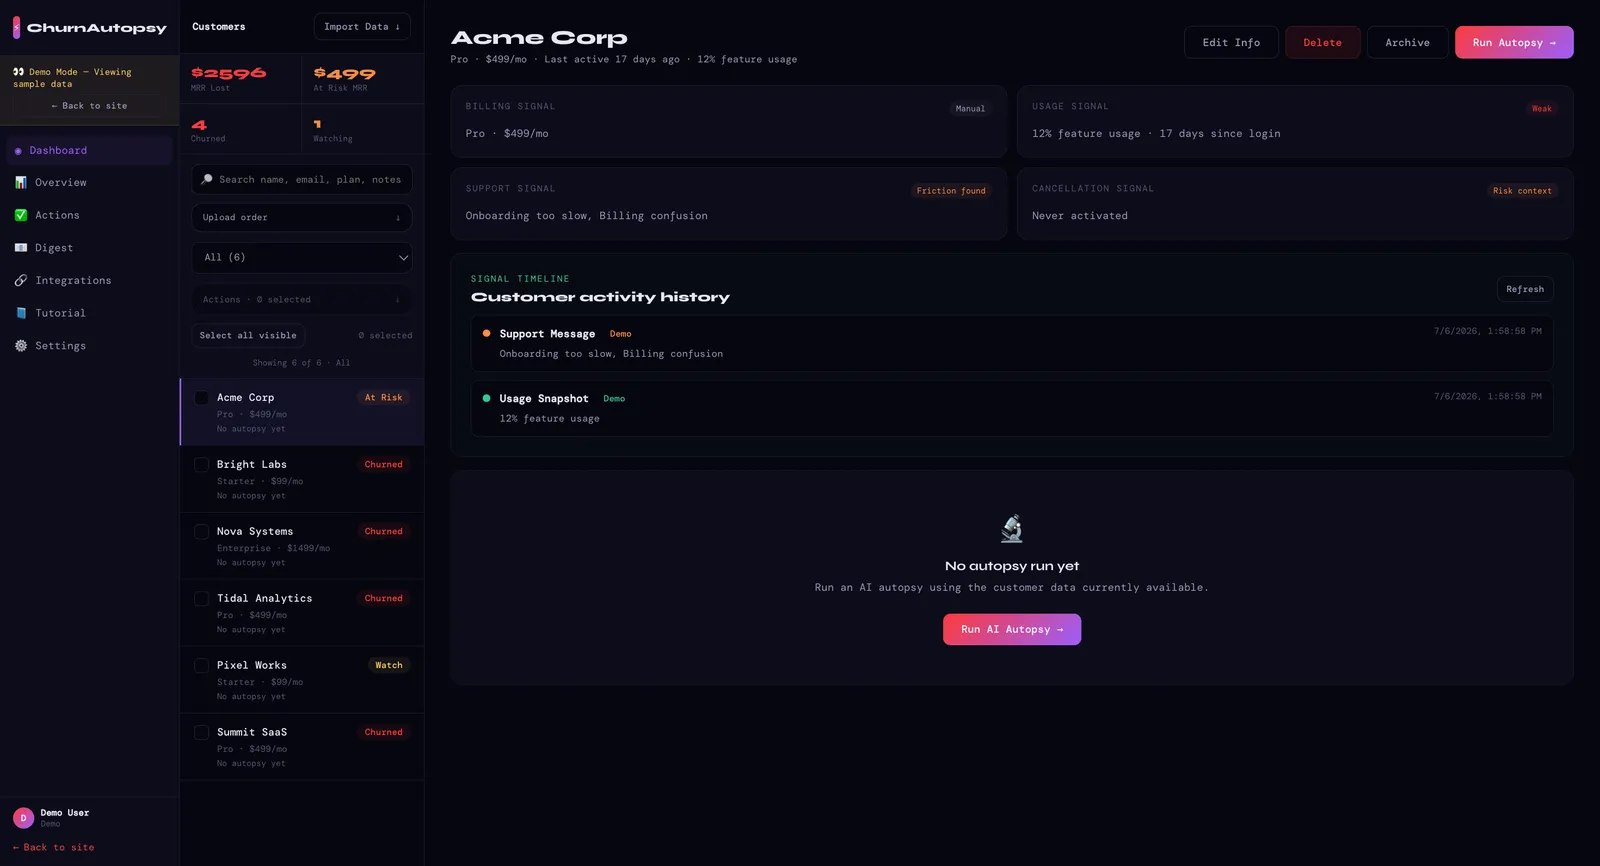Tick the Bright Labs checkbox

(x=202, y=465)
